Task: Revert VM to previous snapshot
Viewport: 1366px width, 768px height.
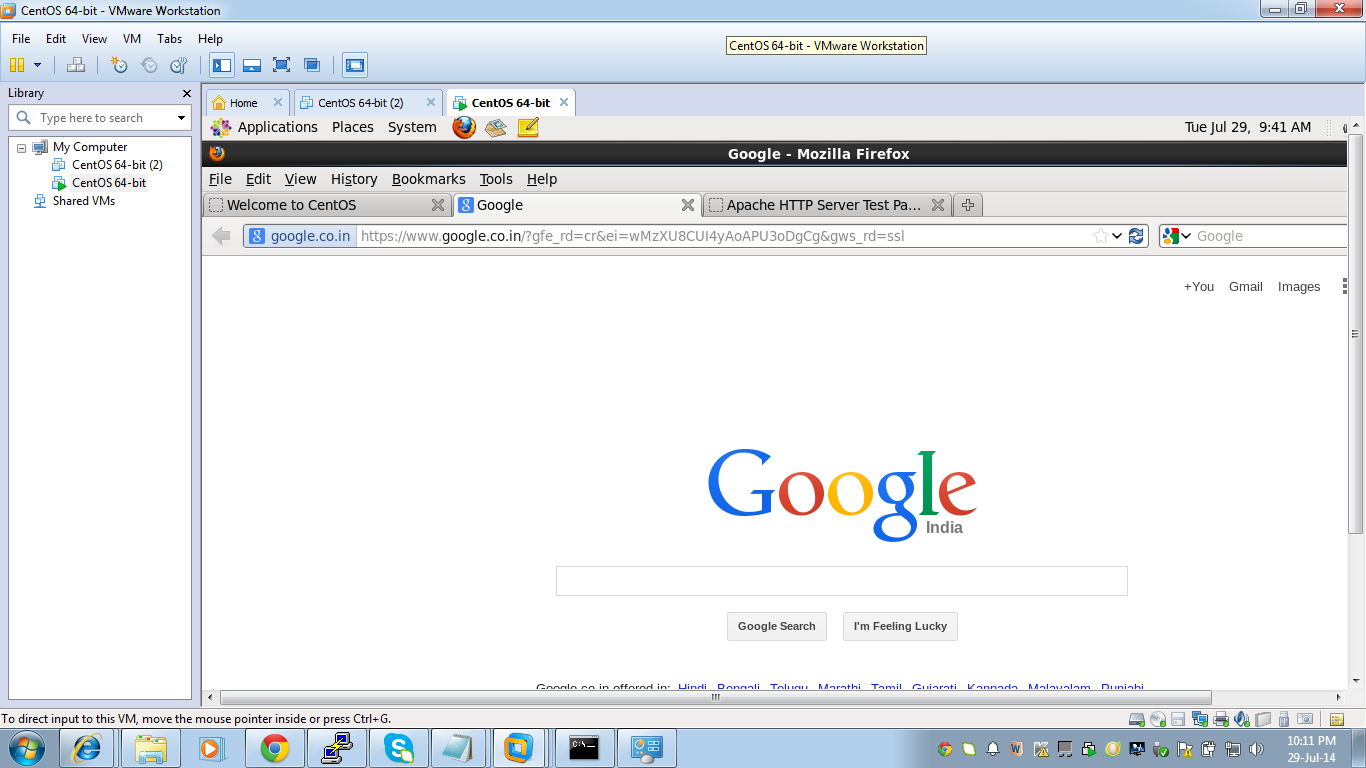Action: (x=149, y=65)
